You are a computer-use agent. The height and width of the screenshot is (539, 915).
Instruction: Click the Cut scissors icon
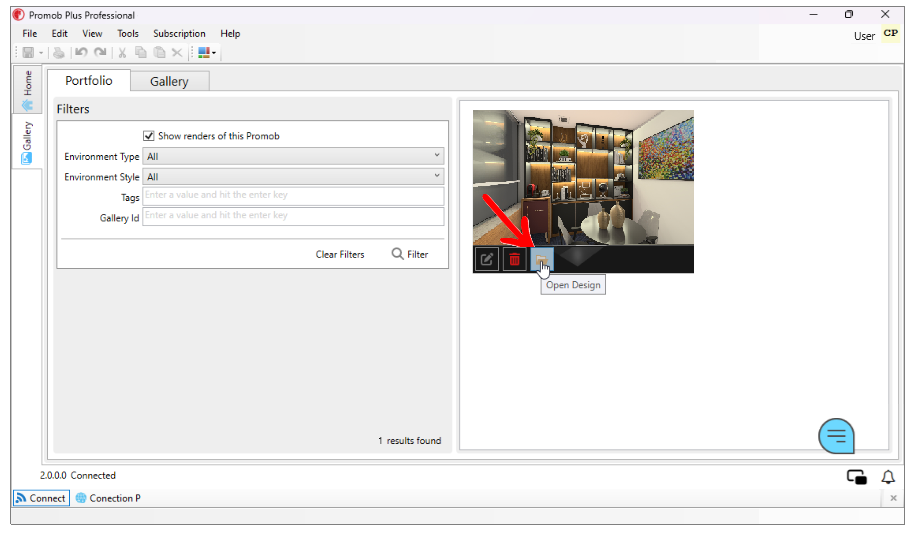tap(122, 52)
